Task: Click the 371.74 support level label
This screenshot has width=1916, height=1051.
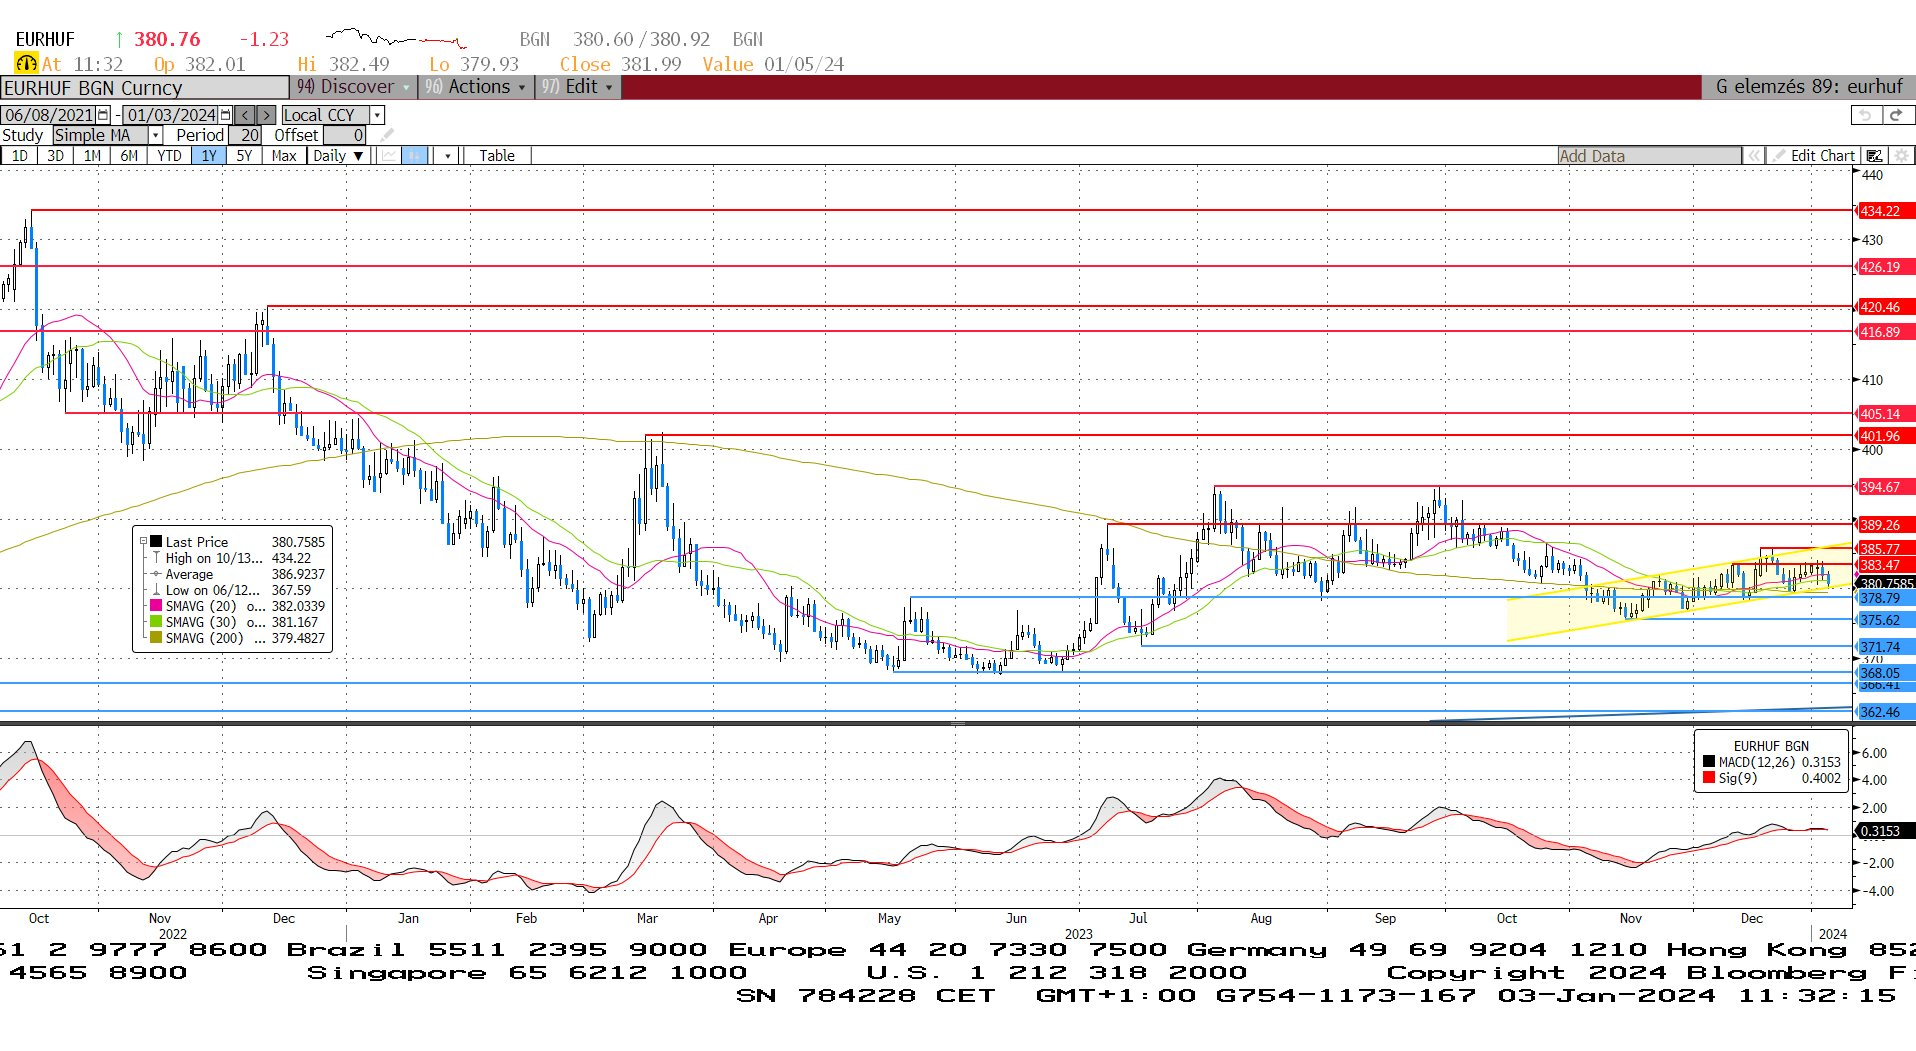Action: 1884,647
